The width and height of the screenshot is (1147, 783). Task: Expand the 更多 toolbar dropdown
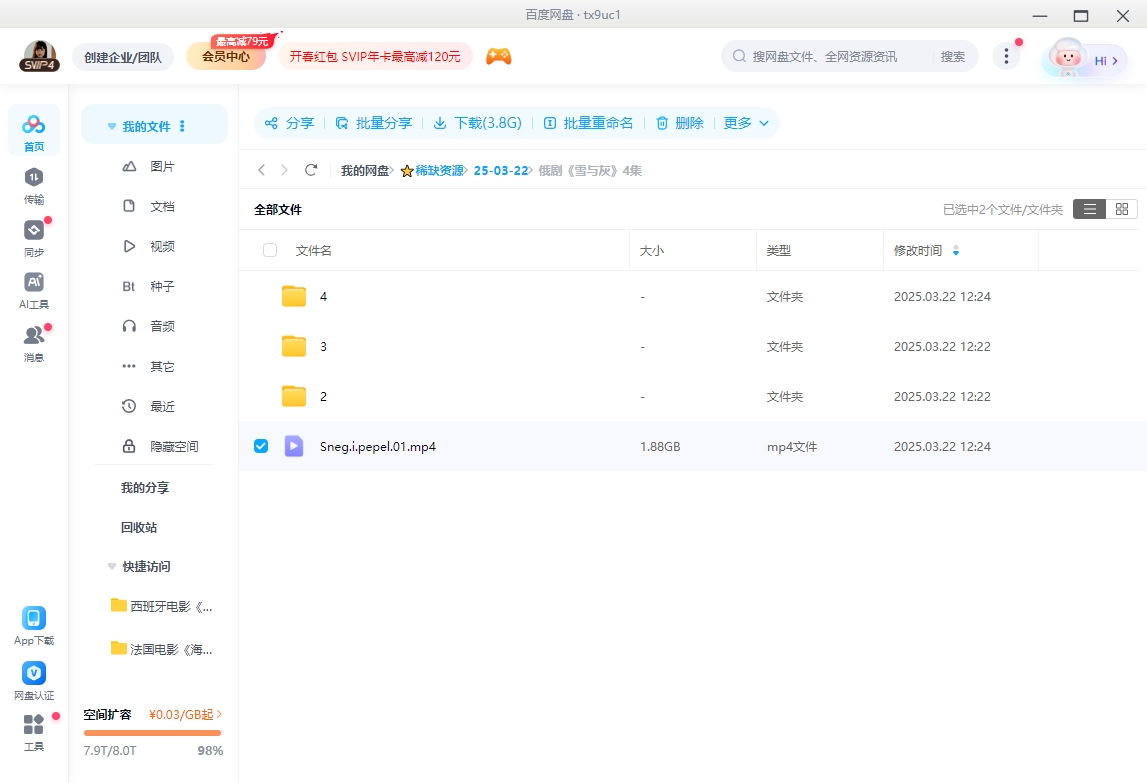(746, 122)
